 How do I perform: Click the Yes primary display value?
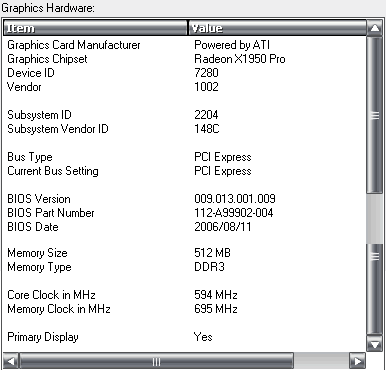pyautogui.click(x=203, y=337)
